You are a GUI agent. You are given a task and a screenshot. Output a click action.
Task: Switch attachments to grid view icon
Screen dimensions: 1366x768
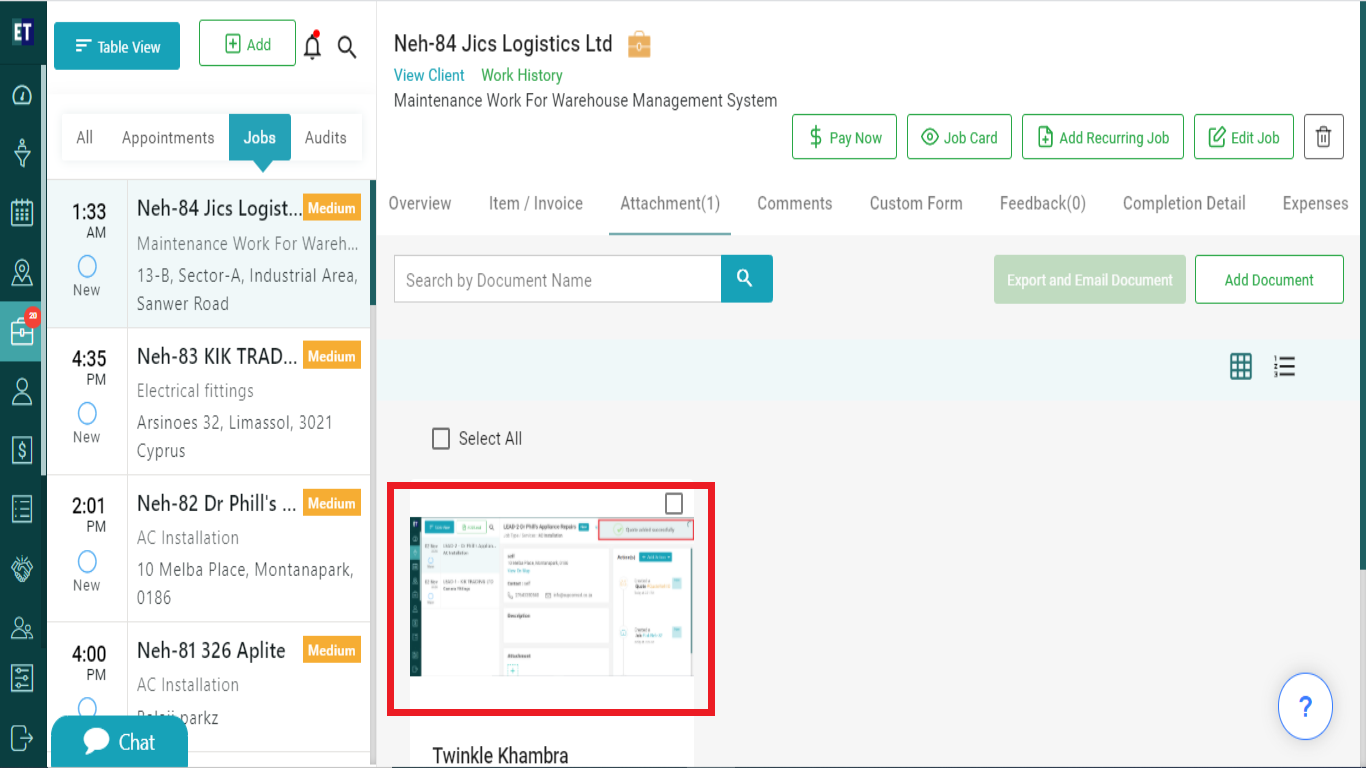(1241, 367)
